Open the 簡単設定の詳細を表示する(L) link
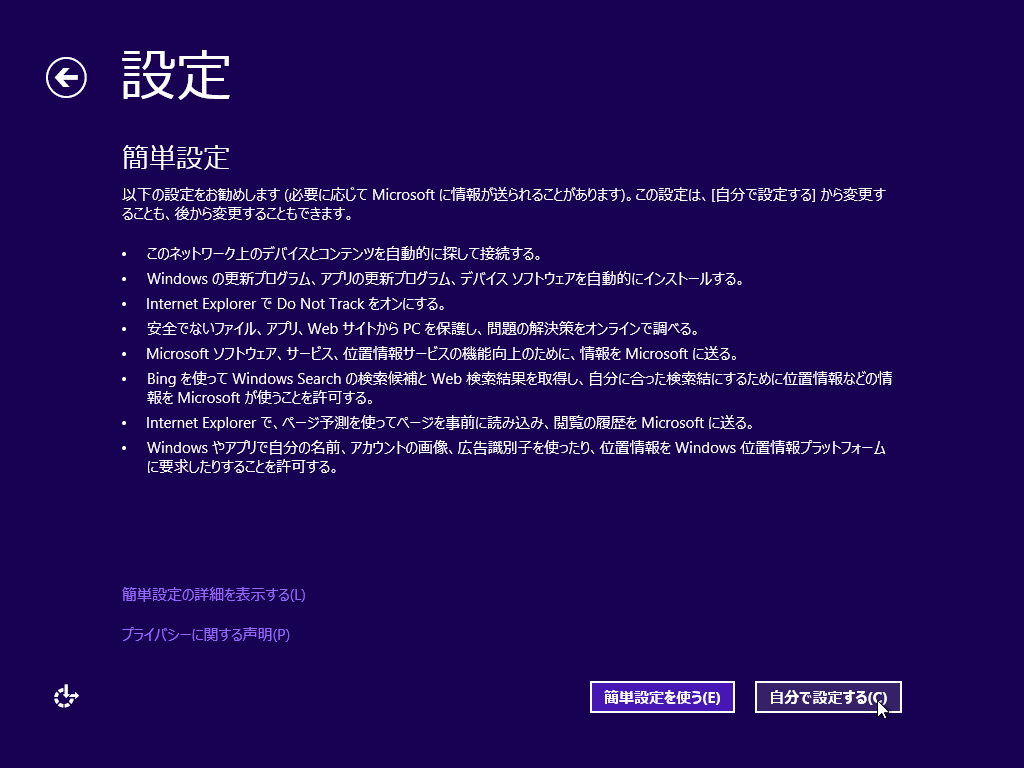 pos(214,594)
